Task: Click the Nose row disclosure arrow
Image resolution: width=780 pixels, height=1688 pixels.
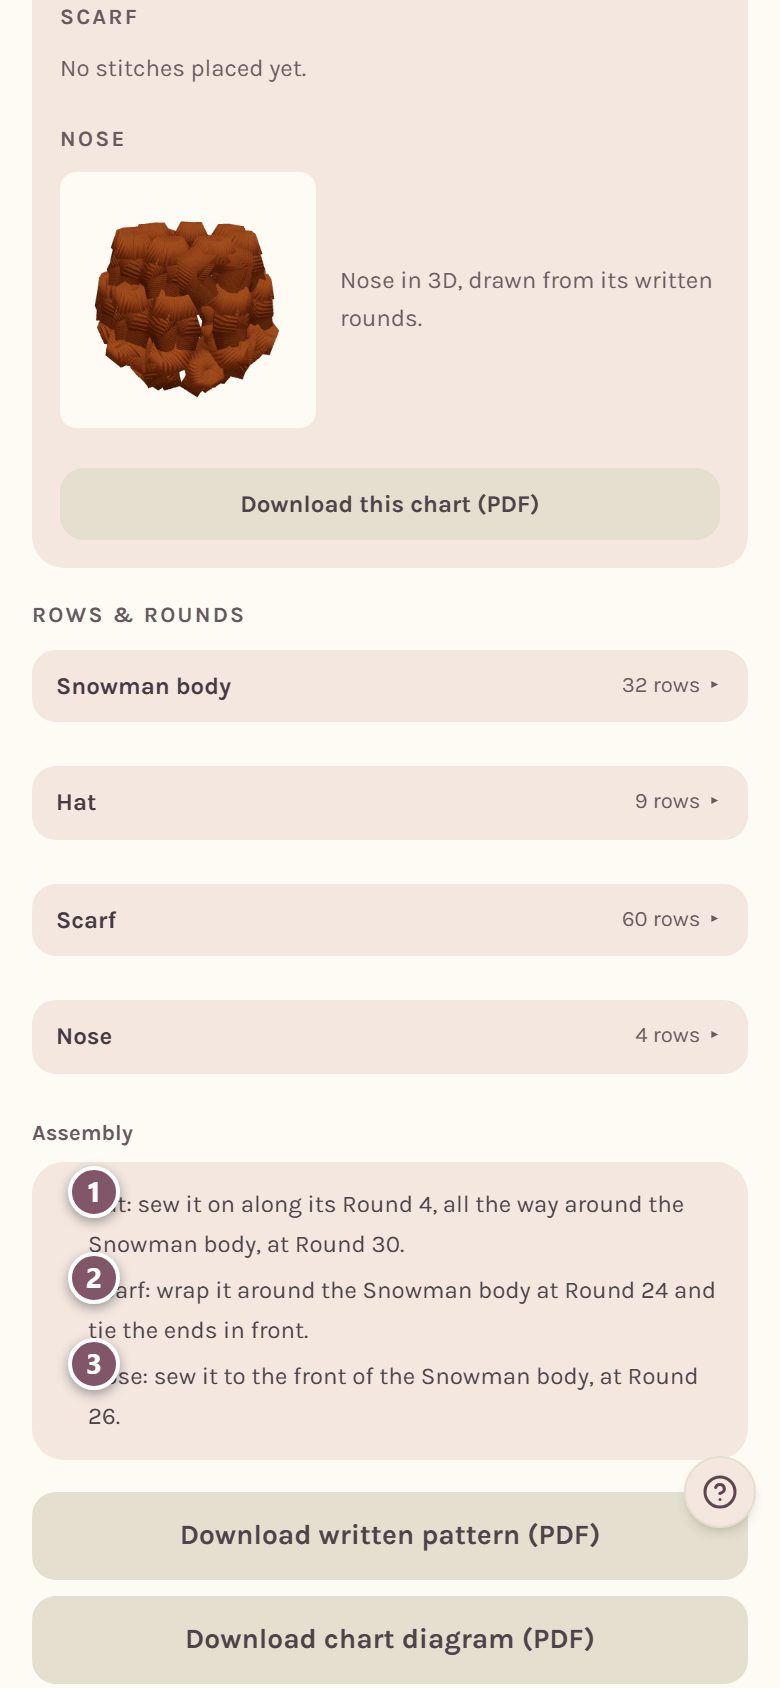Action: [714, 1035]
